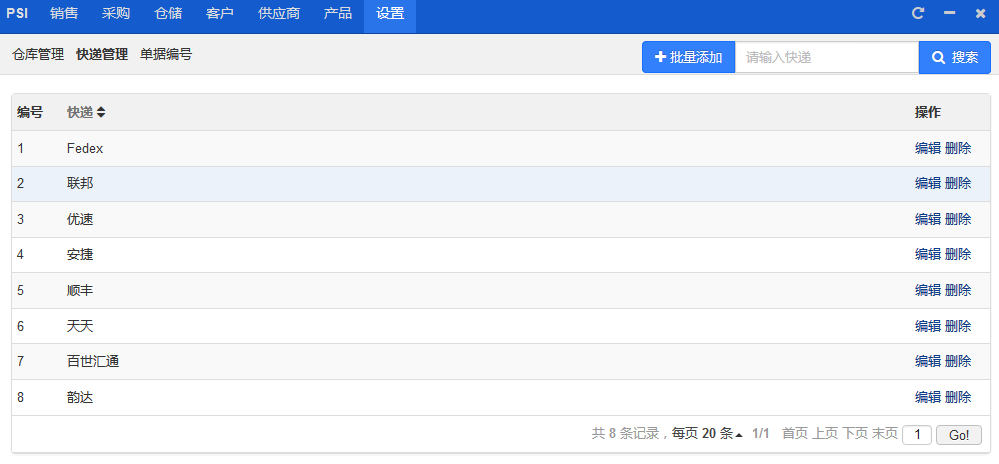Delete the 联邦 row

coord(958,184)
